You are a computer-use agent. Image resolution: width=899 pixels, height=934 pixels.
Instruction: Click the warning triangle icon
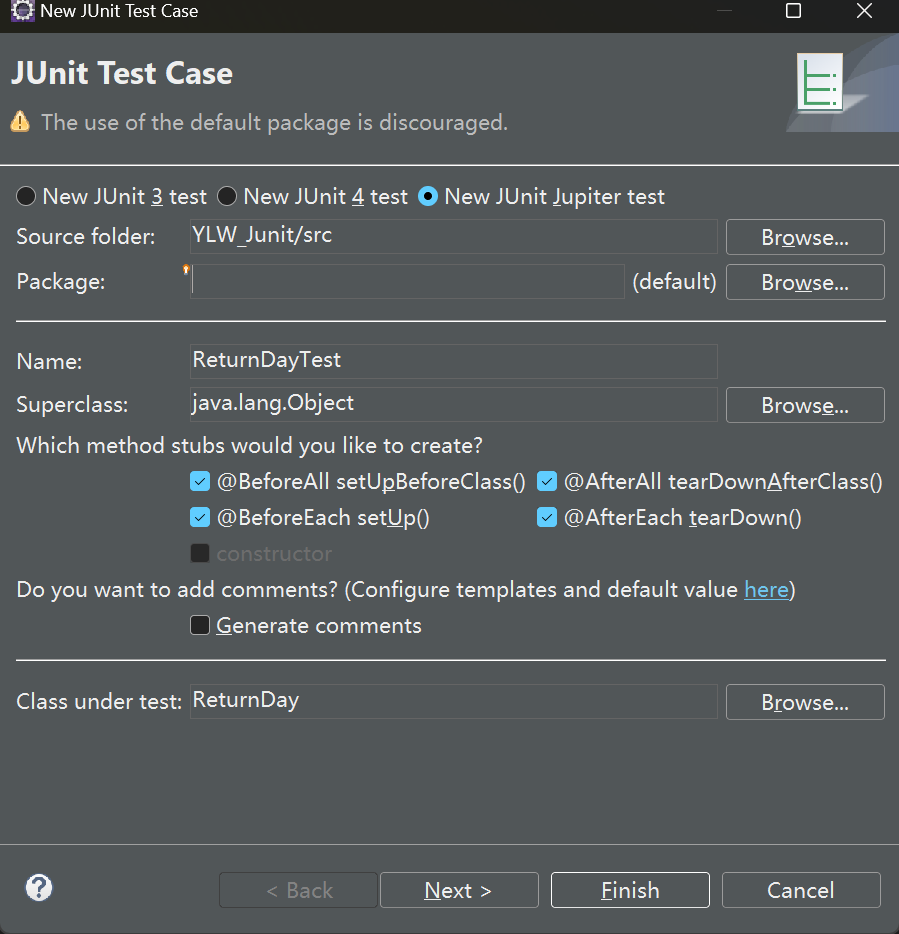pos(20,122)
